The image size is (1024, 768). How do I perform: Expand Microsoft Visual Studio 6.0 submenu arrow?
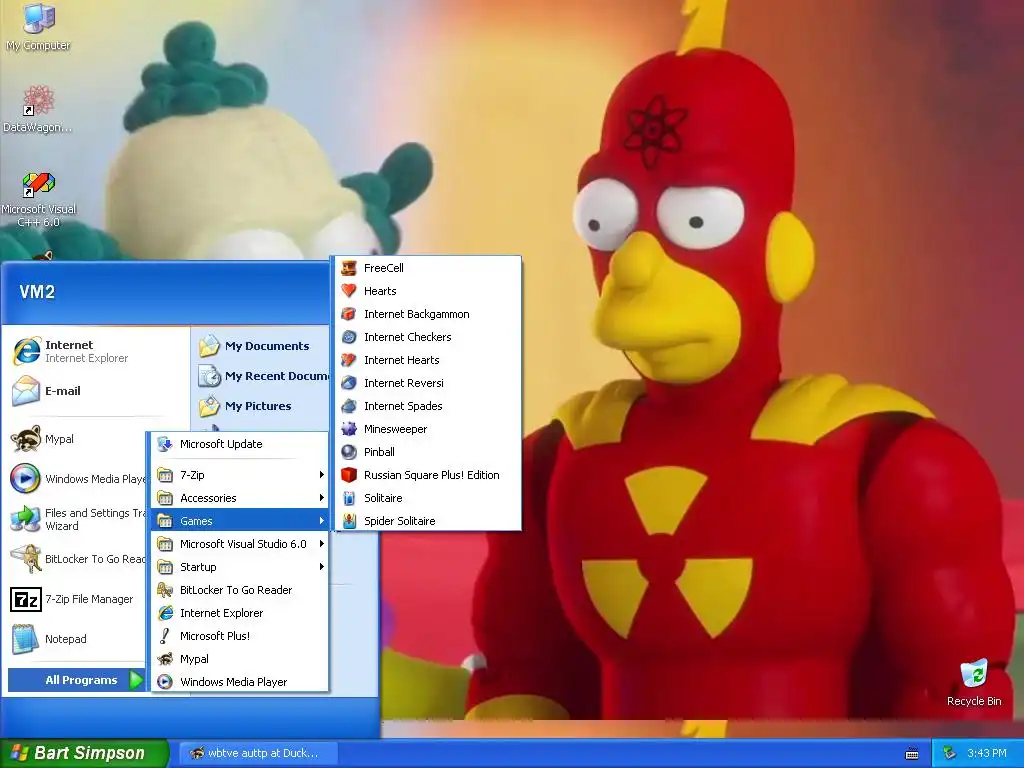(321, 544)
